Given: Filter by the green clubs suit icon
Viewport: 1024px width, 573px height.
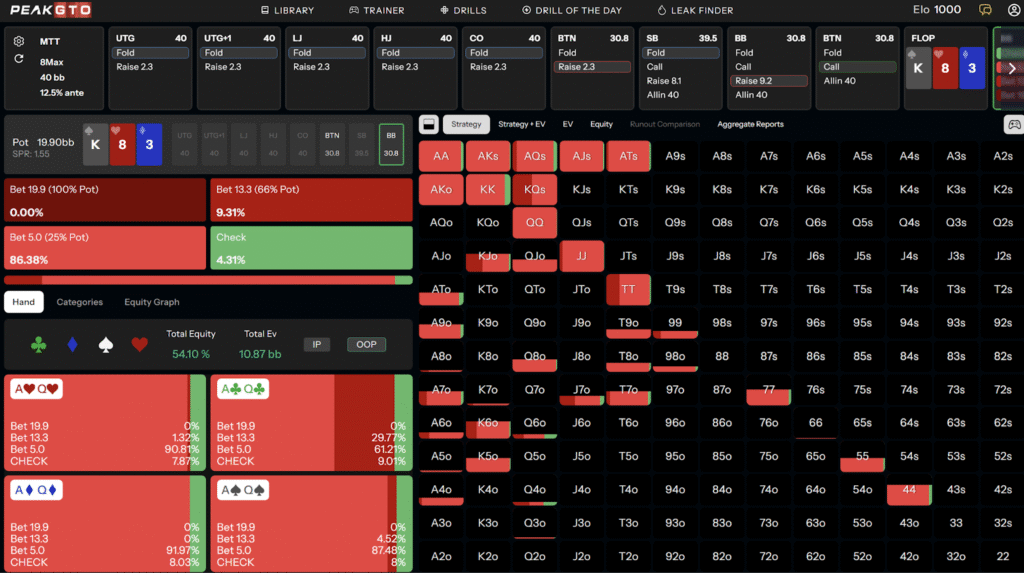Looking at the screenshot, I should [x=39, y=345].
